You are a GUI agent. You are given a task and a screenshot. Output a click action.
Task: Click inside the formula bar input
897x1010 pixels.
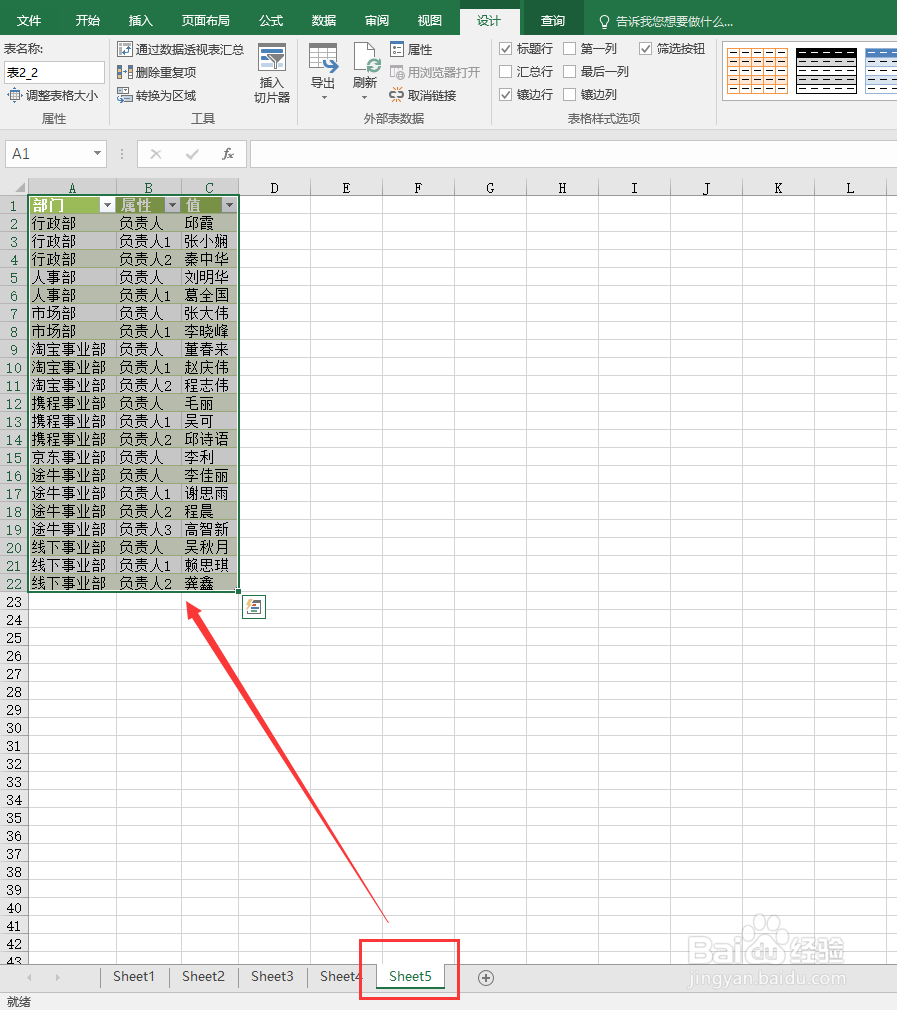pos(573,154)
